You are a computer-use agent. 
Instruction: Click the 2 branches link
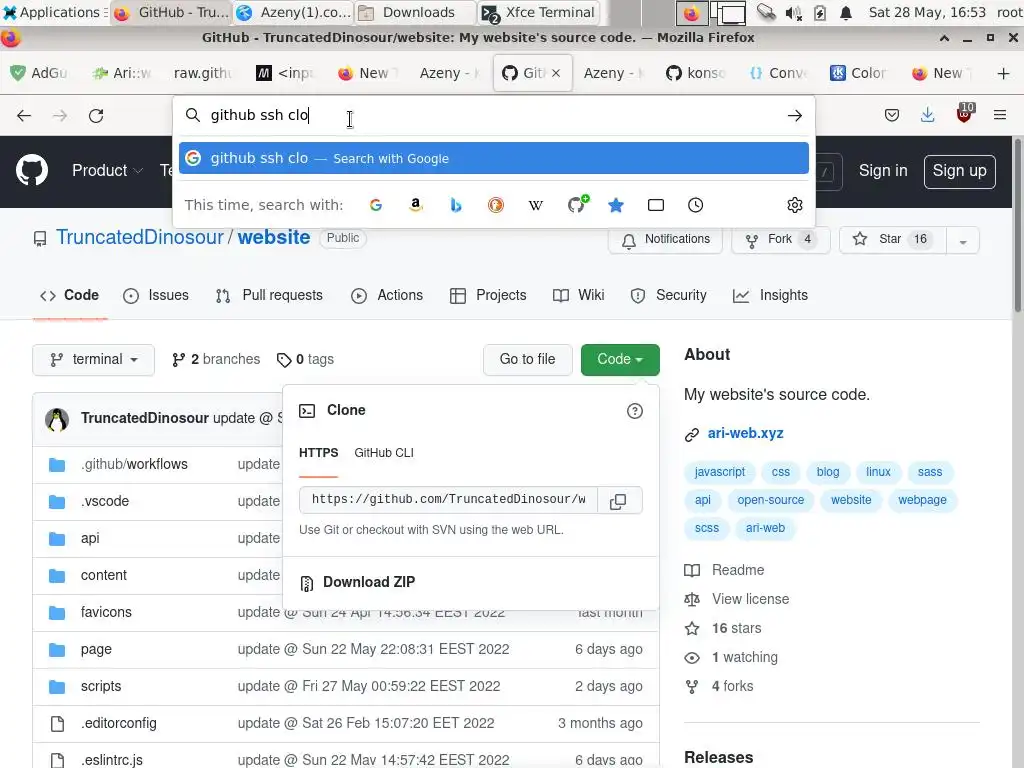[216, 360]
